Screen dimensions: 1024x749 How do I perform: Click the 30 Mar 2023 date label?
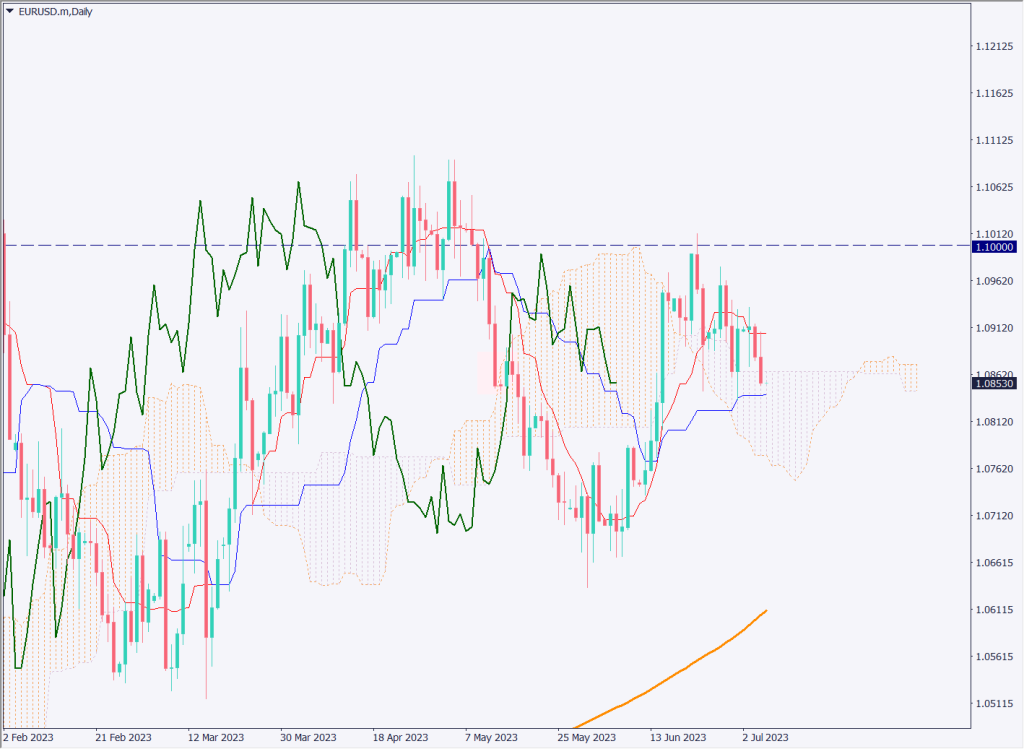pos(308,737)
